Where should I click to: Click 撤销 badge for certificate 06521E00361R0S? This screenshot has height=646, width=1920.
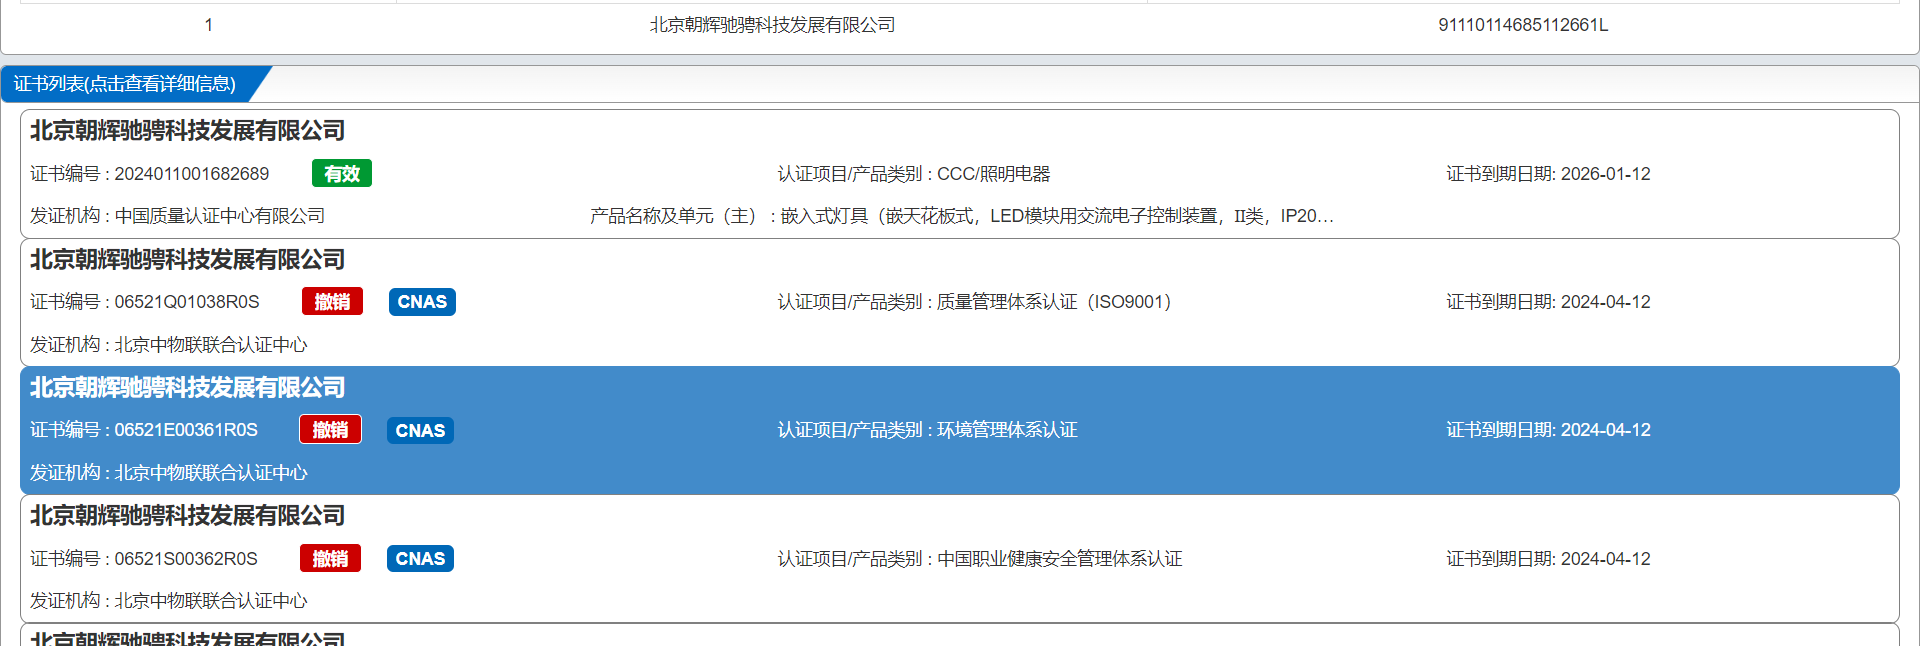(x=330, y=430)
